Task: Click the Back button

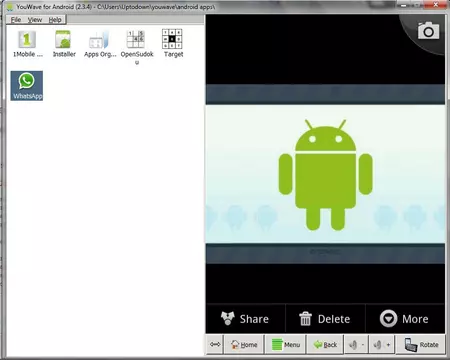Action: 325,344
